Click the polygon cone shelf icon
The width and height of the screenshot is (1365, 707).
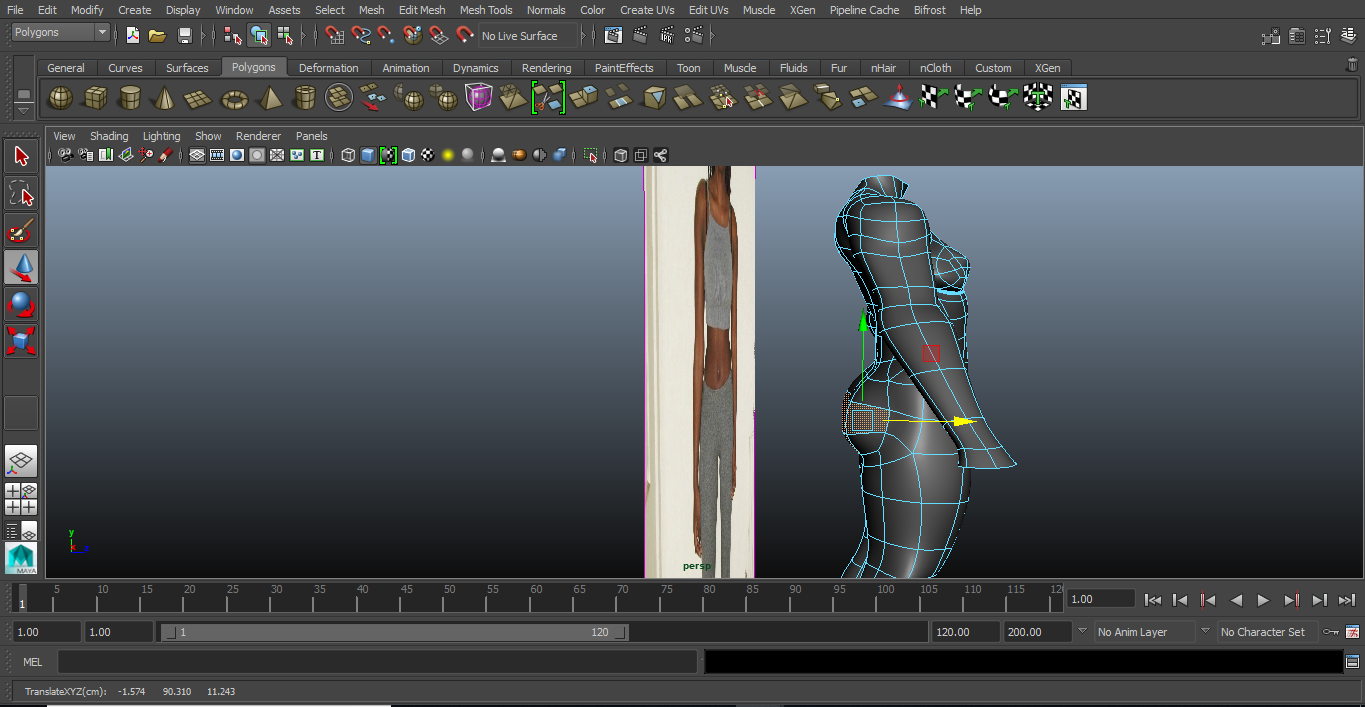(x=165, y=98)
